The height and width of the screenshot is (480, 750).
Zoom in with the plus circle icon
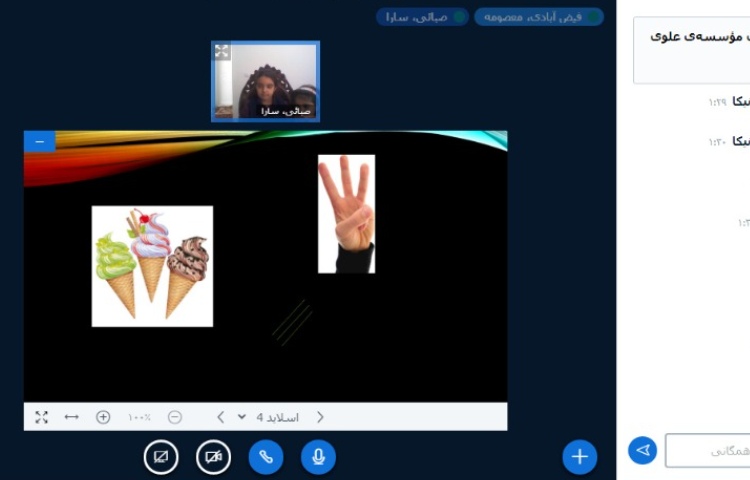(x=103, y=417)
